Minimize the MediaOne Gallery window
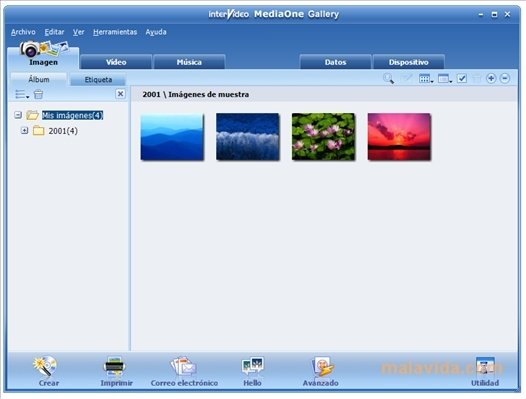 point(481,15)
